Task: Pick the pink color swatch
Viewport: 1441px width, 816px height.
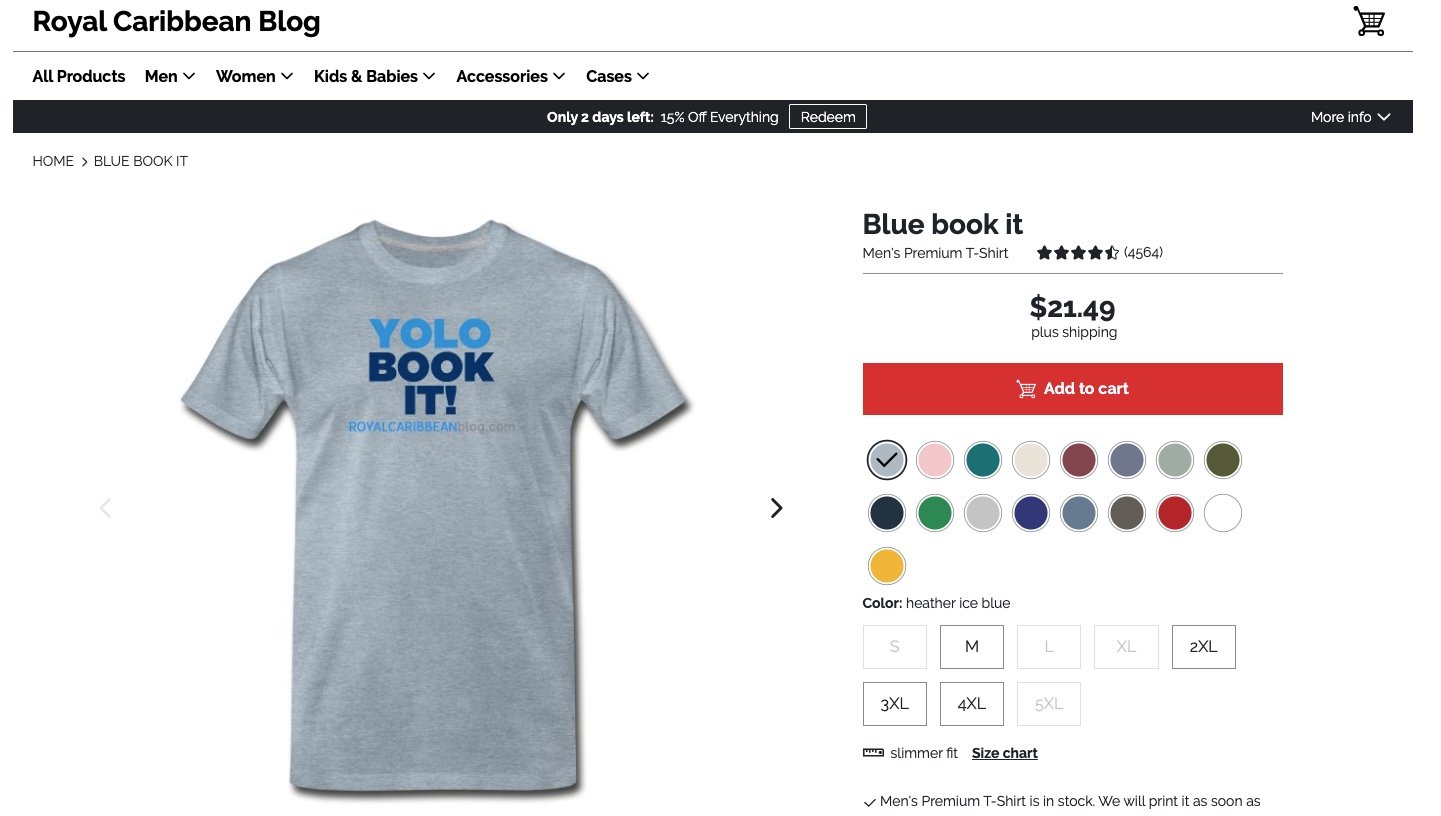Action: click(x=935, y=460)
